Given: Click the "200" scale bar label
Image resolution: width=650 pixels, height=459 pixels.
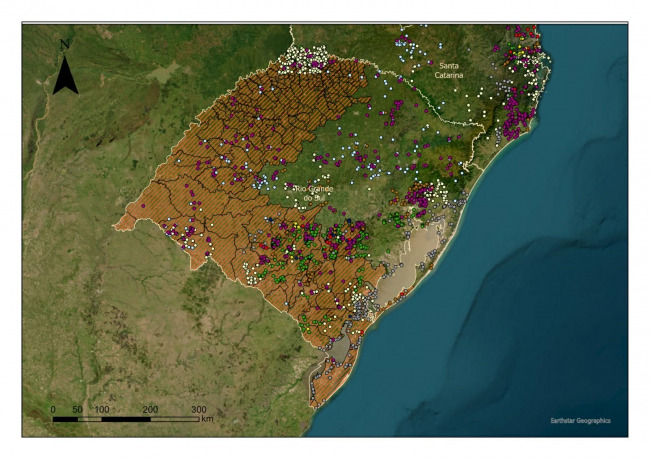Looking at the screenshot, I should (150, 409).
